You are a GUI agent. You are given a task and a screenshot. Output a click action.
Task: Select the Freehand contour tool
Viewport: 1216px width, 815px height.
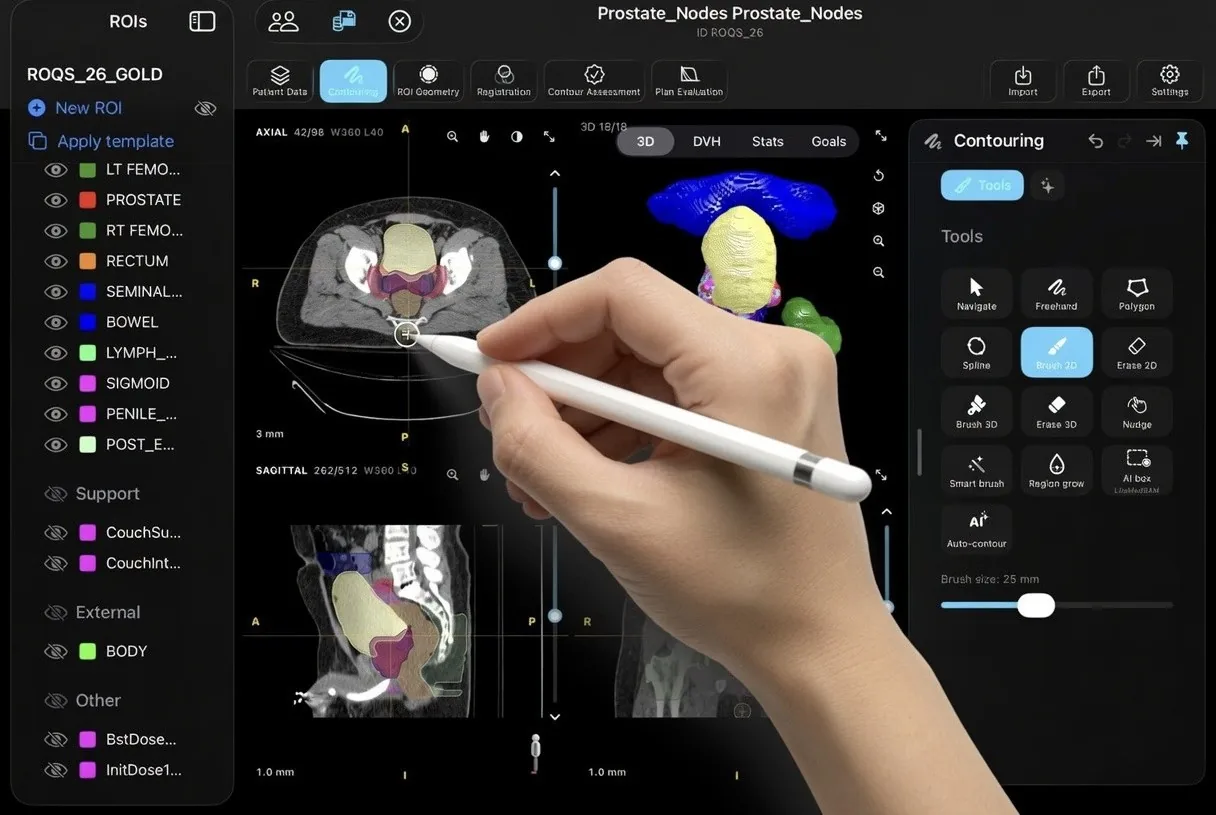click(x=1056, y=294)
